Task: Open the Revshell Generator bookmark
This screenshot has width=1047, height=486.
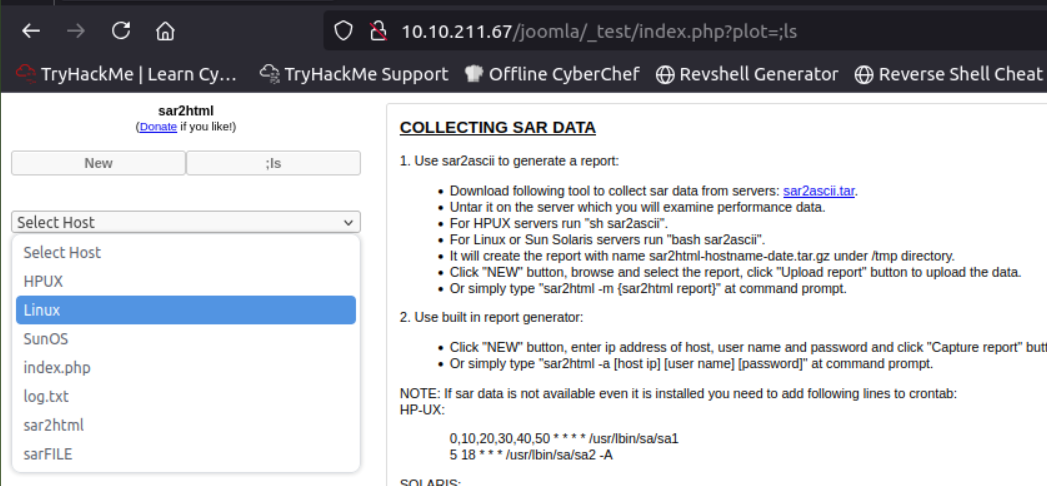Action: pyautogui.click(x=747, y=74)
